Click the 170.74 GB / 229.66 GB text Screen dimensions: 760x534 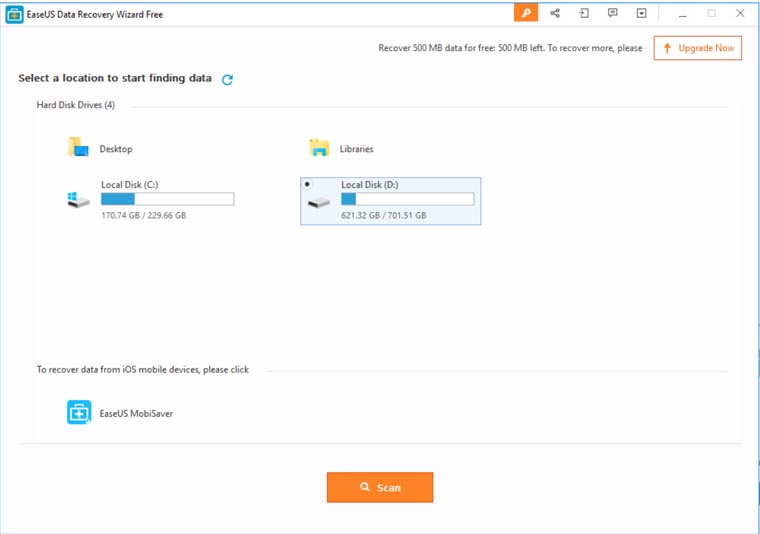click(x=143, y=216)
